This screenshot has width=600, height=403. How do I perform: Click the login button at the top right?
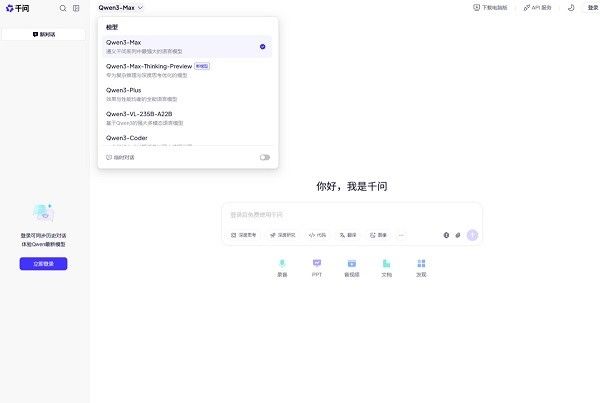click(592, 8)
